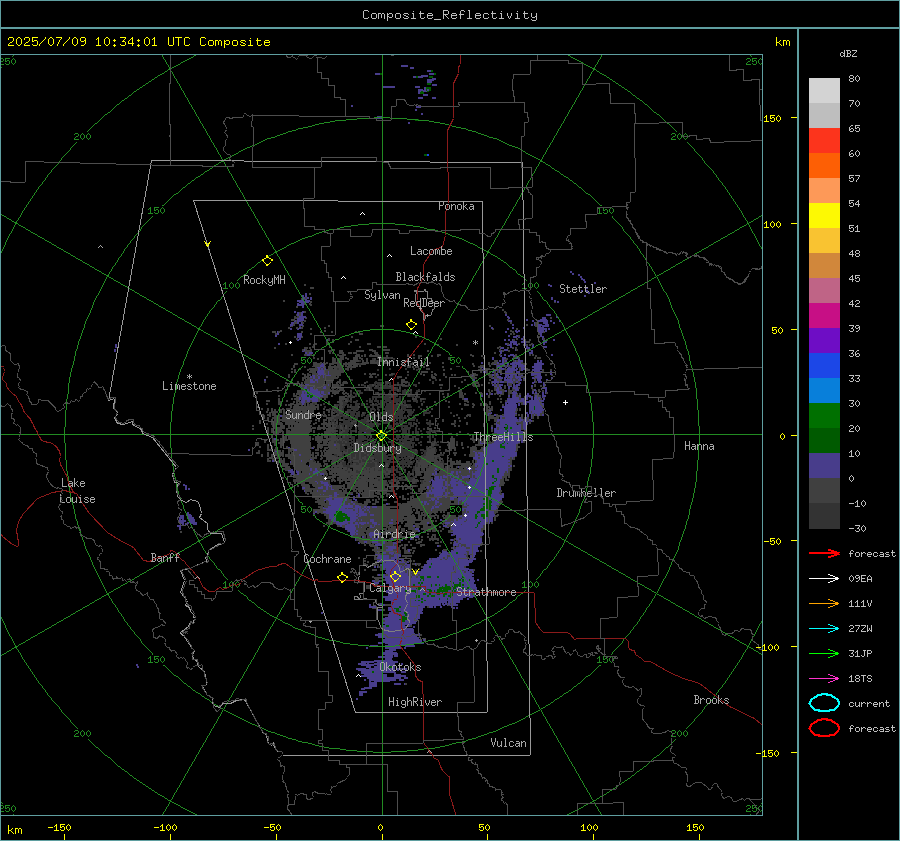This screenshot has width=900, height=841.
Task: Click the red forecast arrow in legend
Action: coord(824,553)
